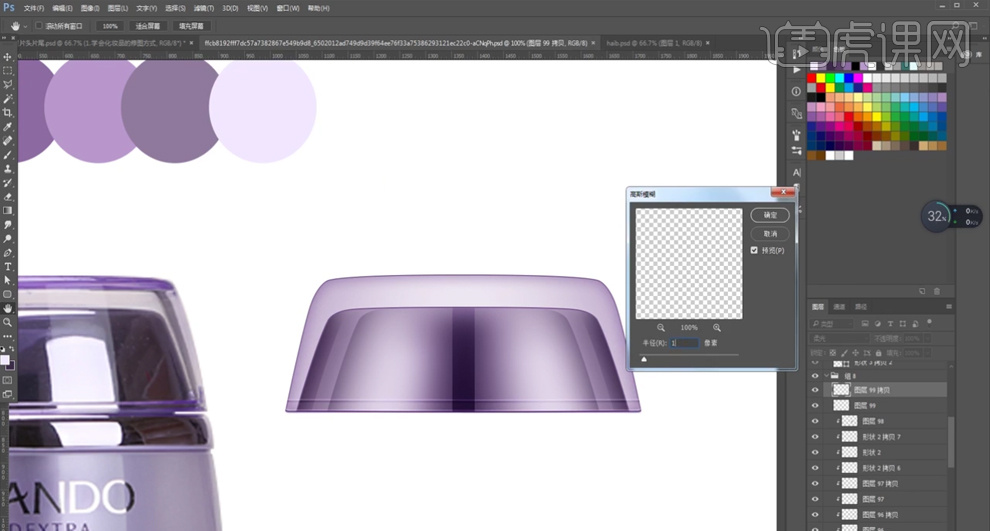Enable the 滚动所有窗口 checkbox
This screenshot has width=990, height=531.
point(39,26)
